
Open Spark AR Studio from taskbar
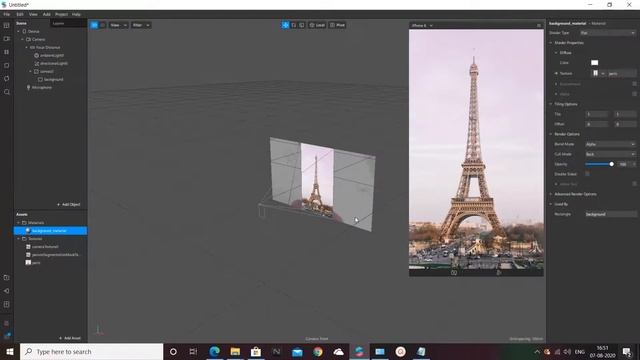[x=359, y=351]
